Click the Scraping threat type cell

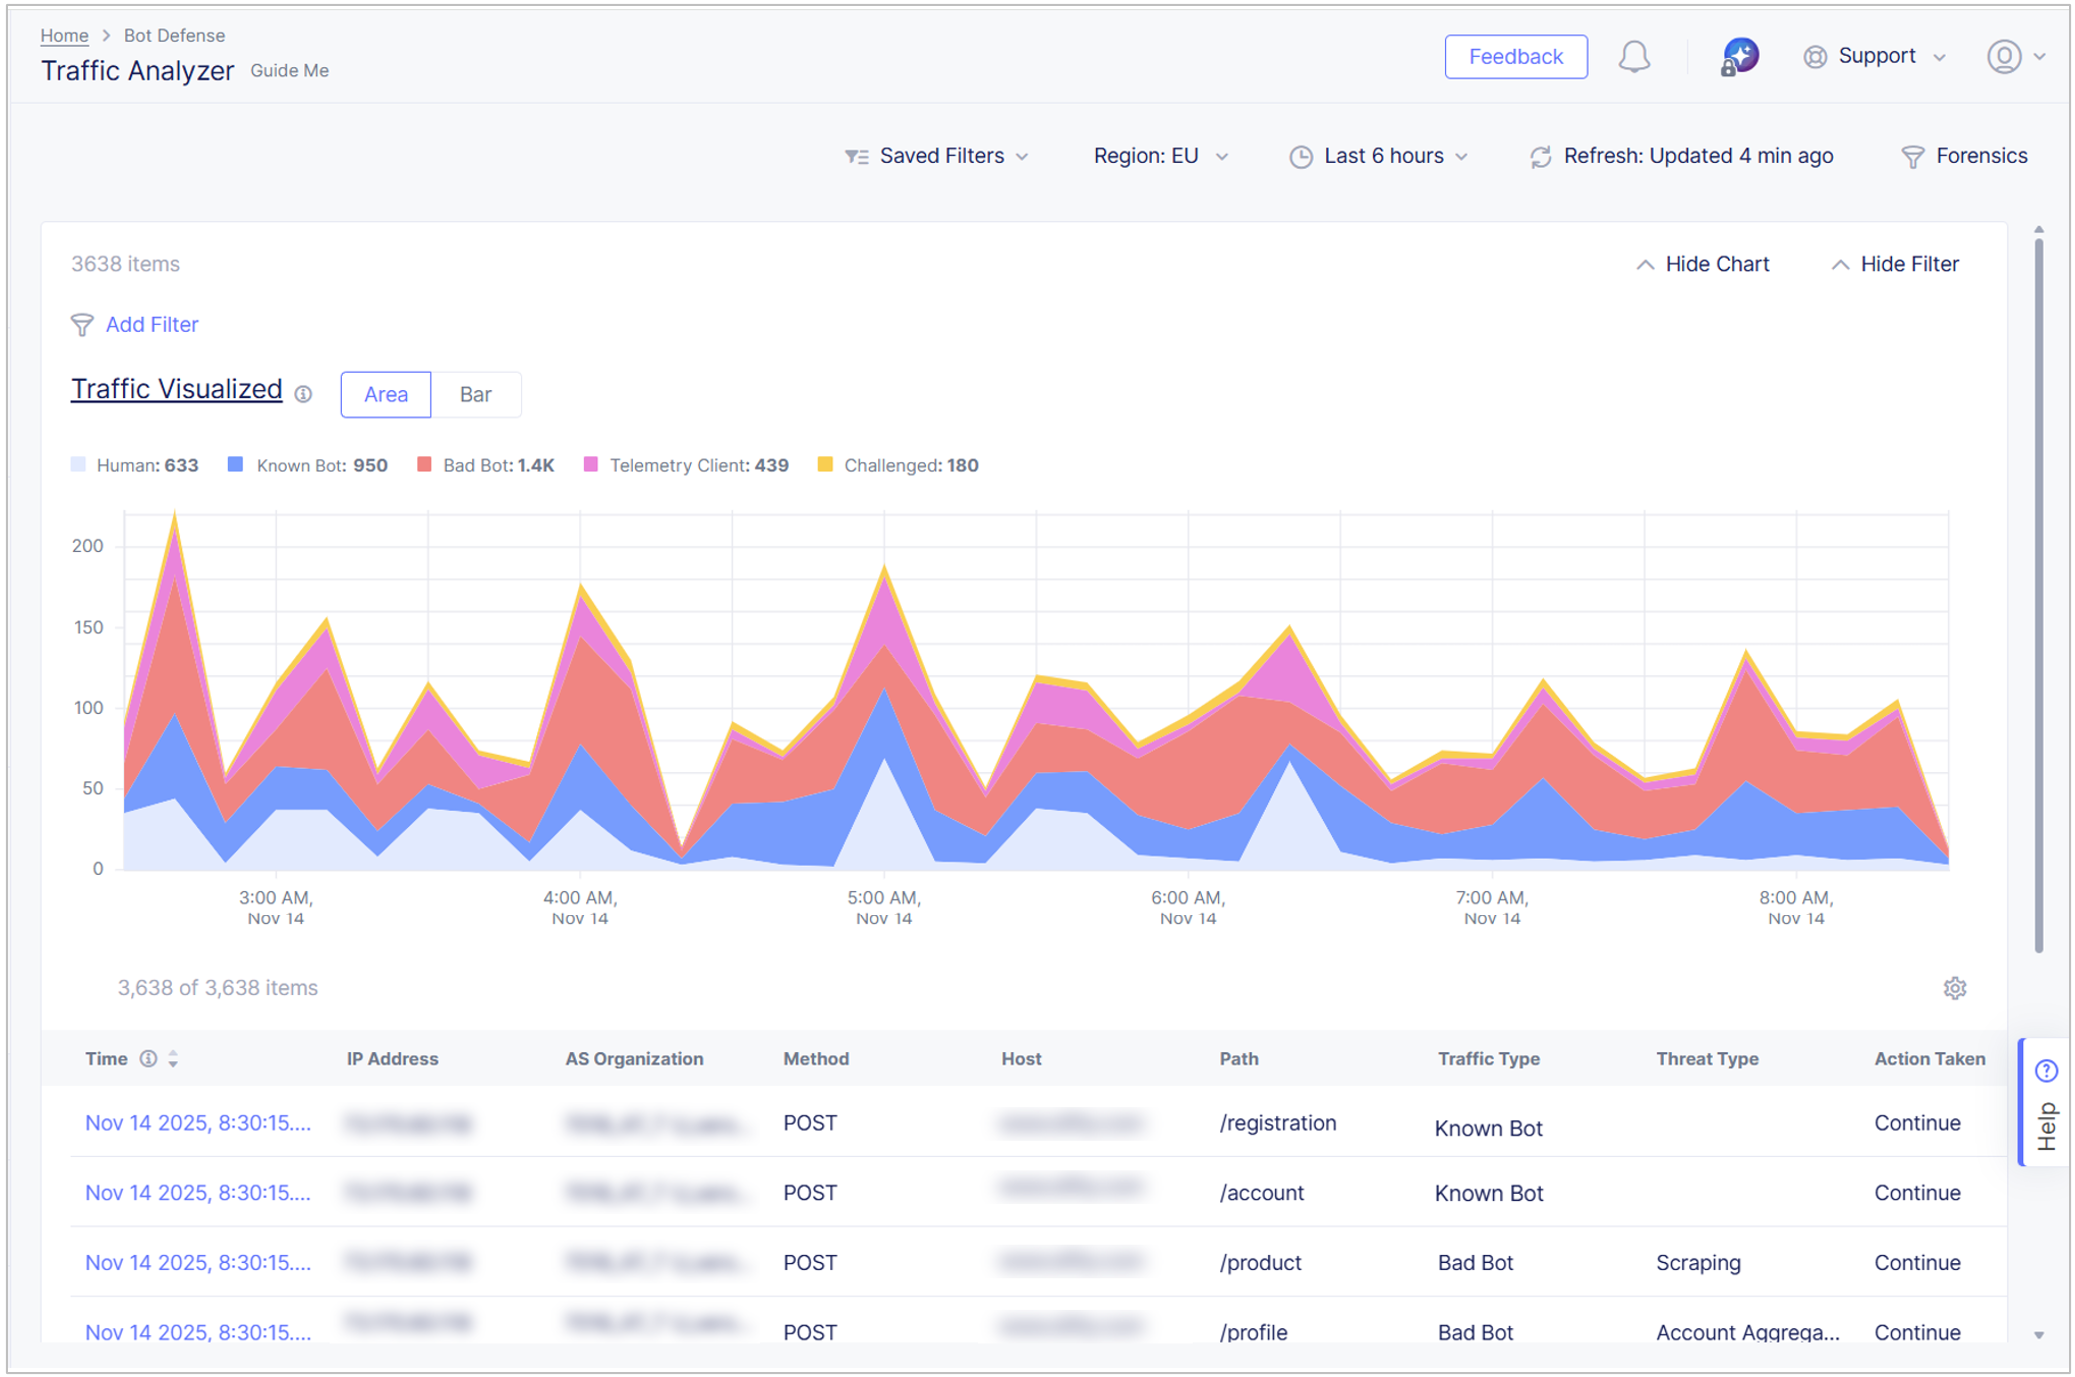1698,1263
